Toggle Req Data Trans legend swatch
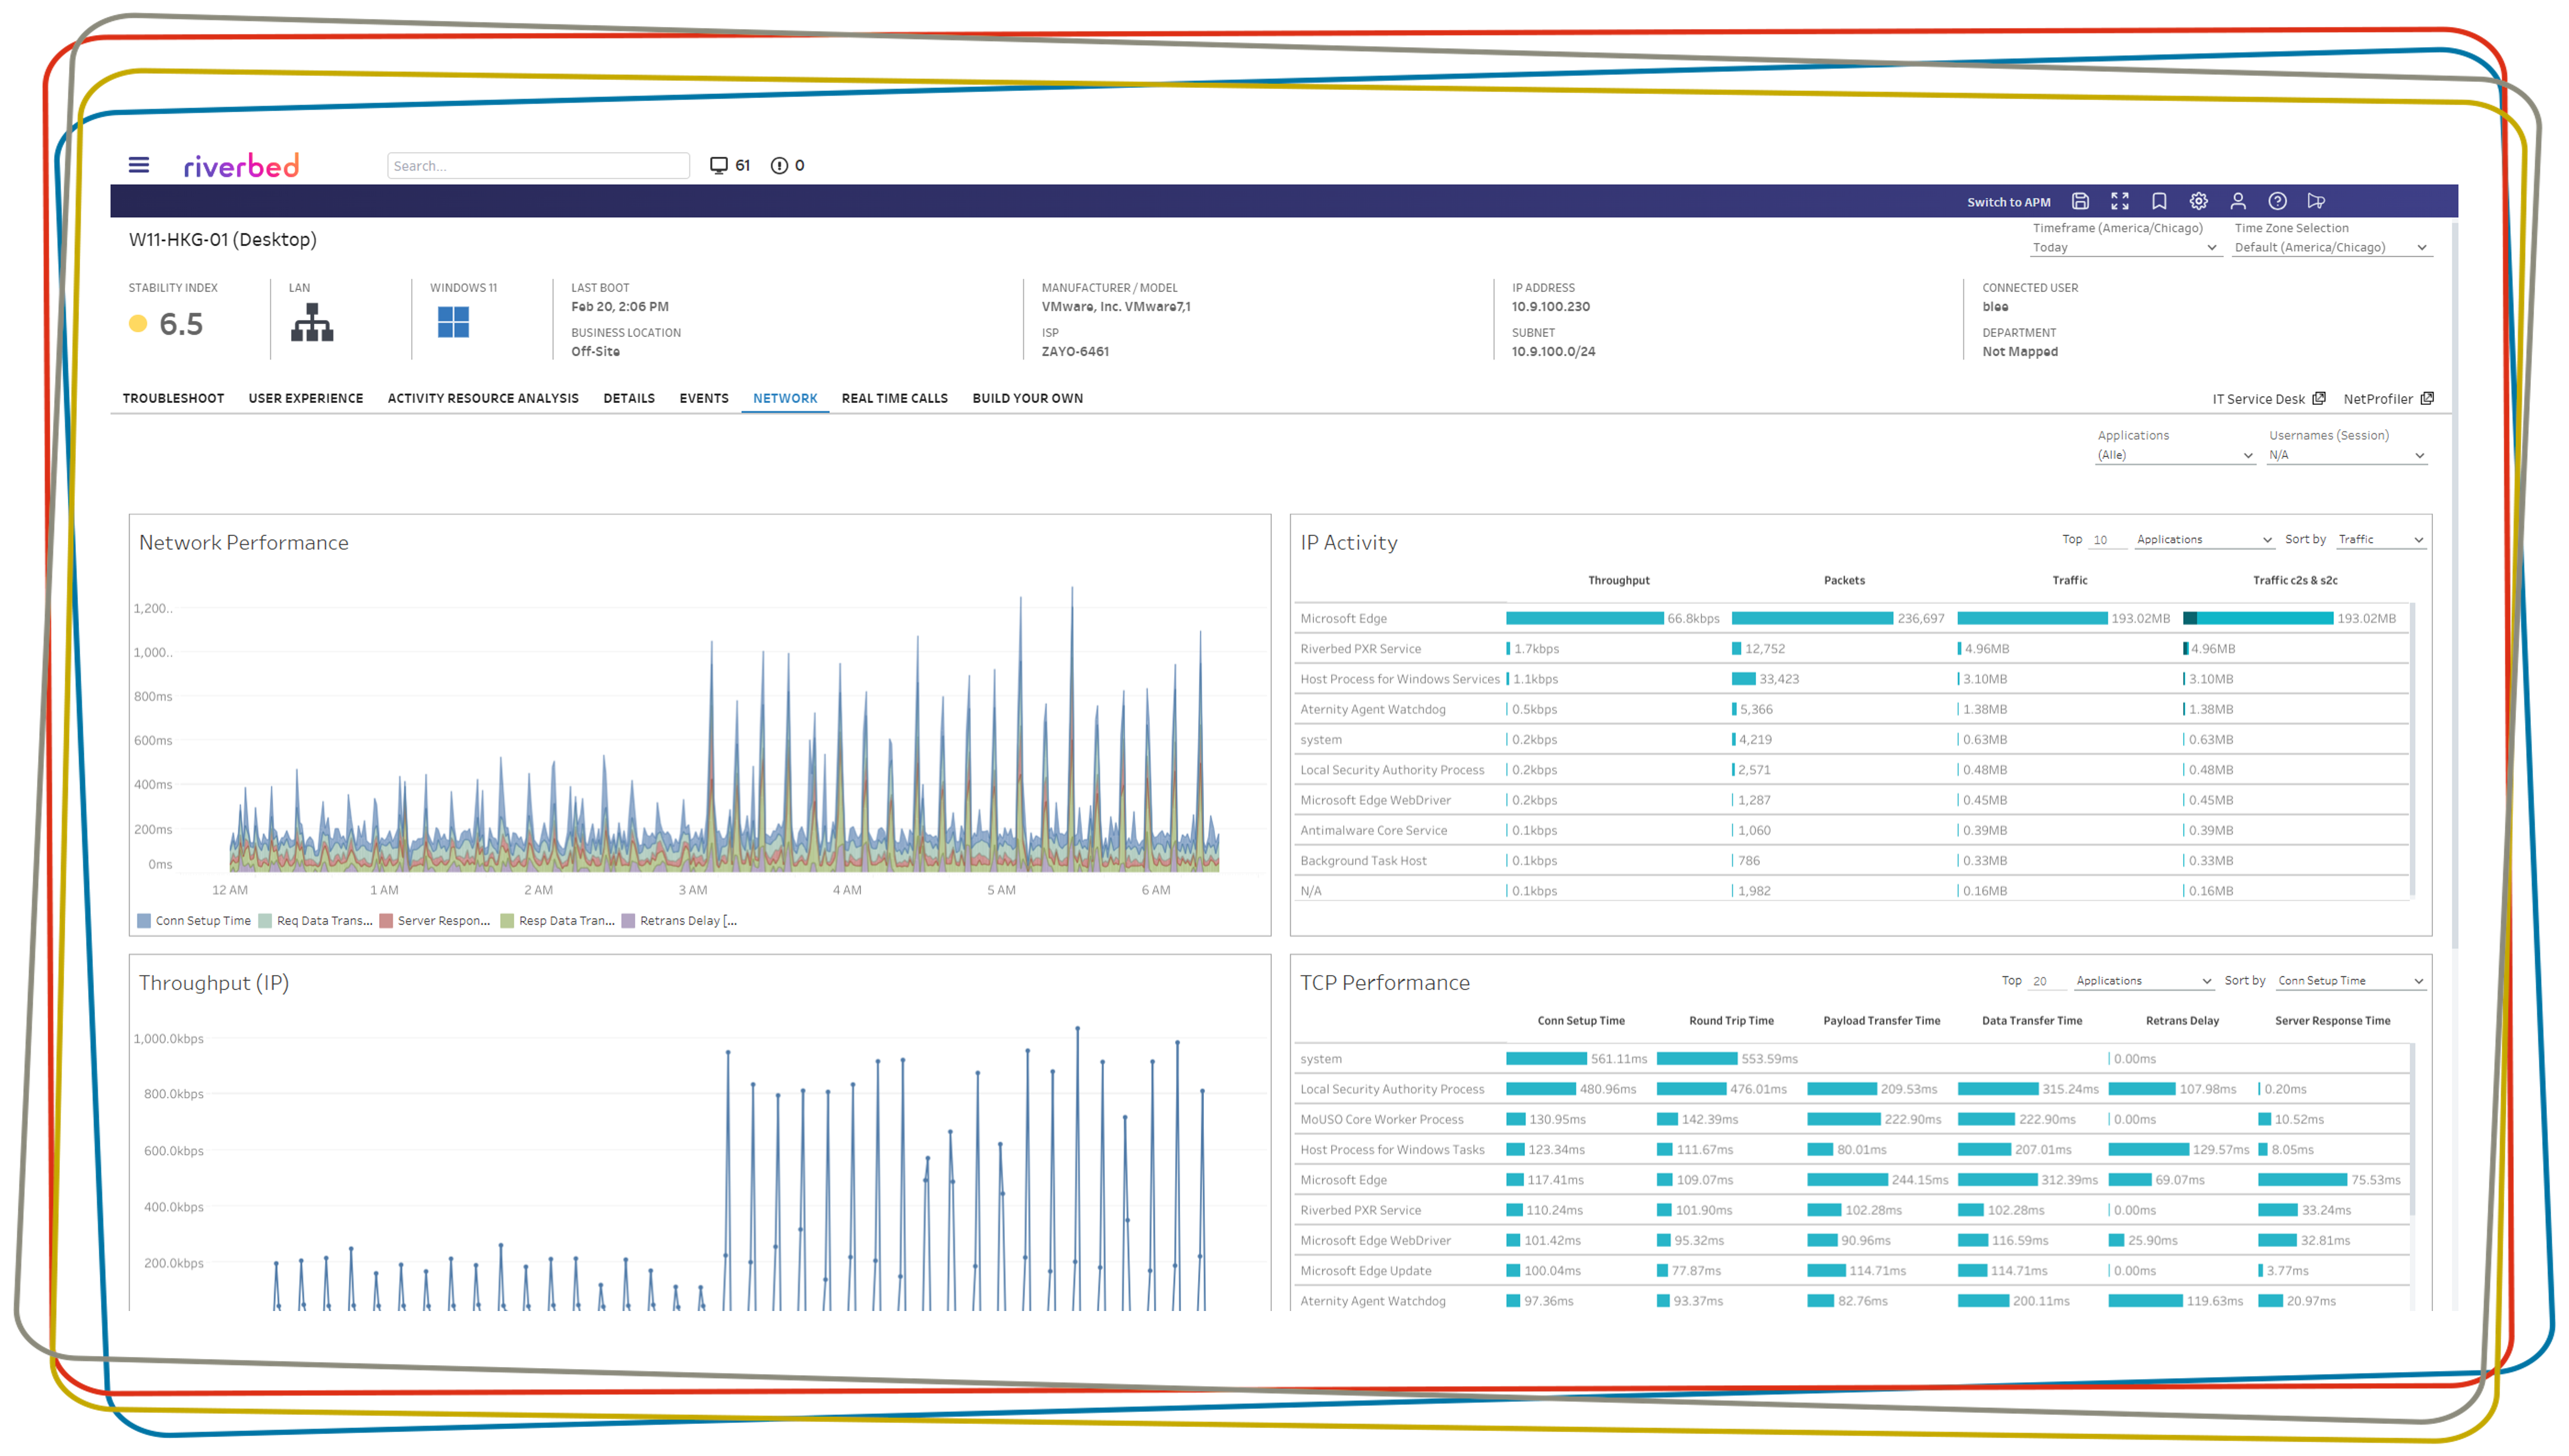This screenshot has height=1456, width=2569. 265,921
